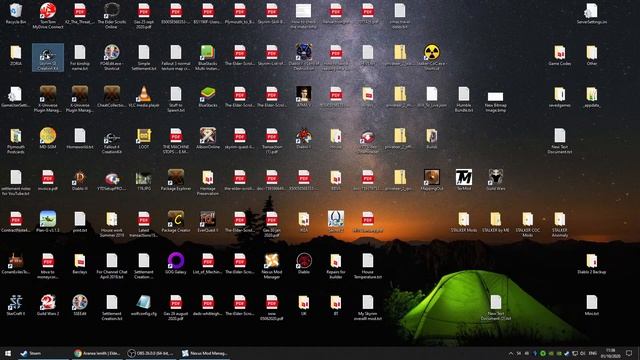Select the Plan-G shortcut icon
The width and height of the screenshot is (640, 360).
pyautogui.click(x=48, y=222)
